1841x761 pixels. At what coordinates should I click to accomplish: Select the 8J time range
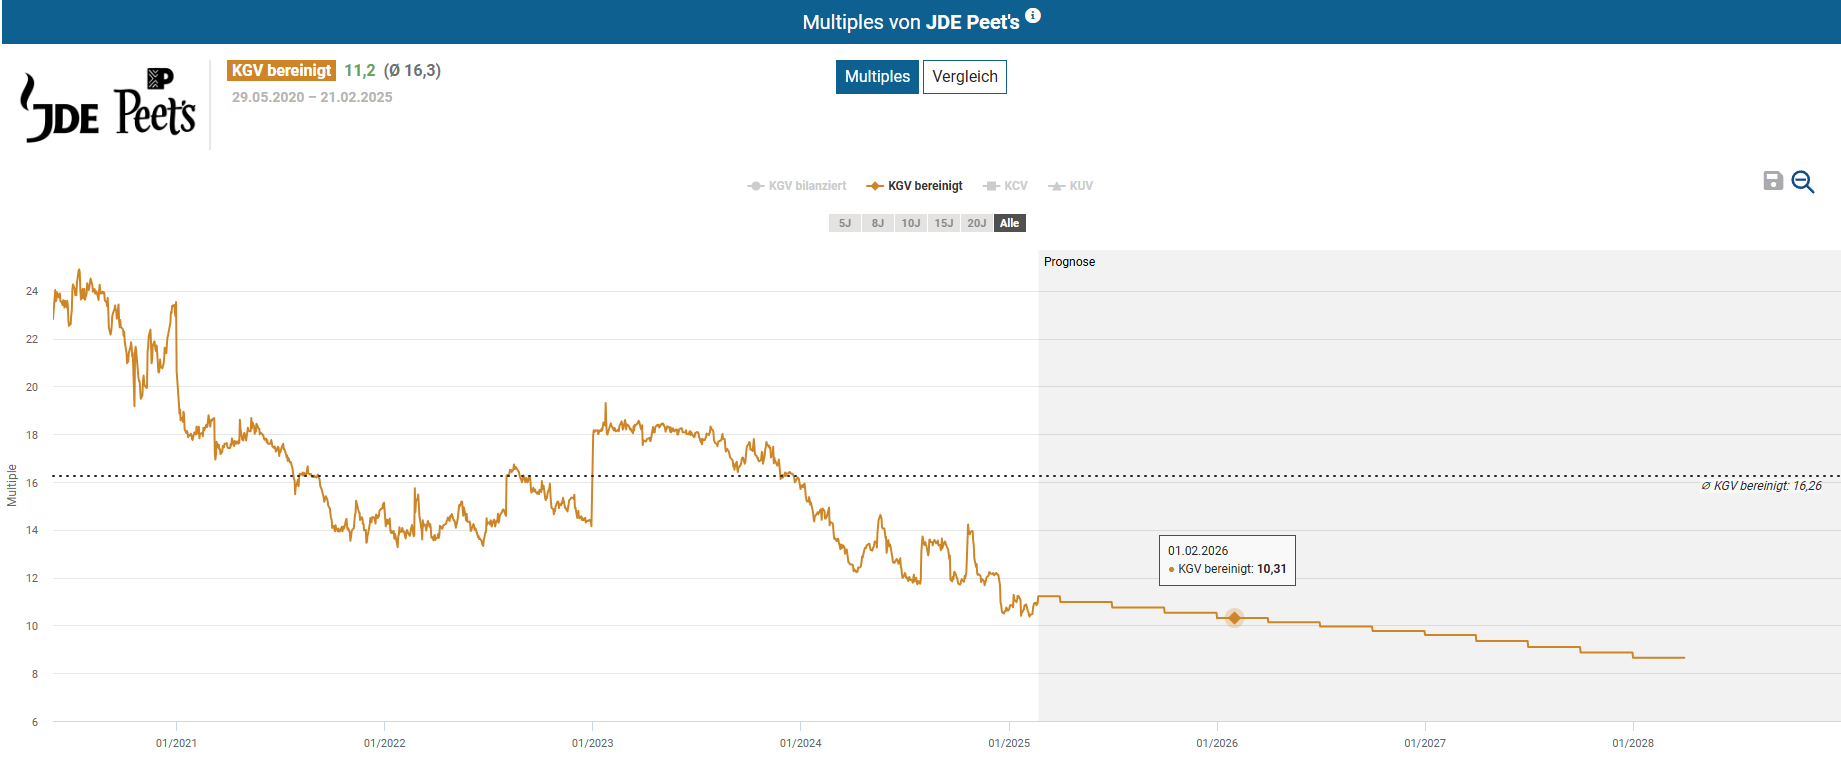point(878,223)
